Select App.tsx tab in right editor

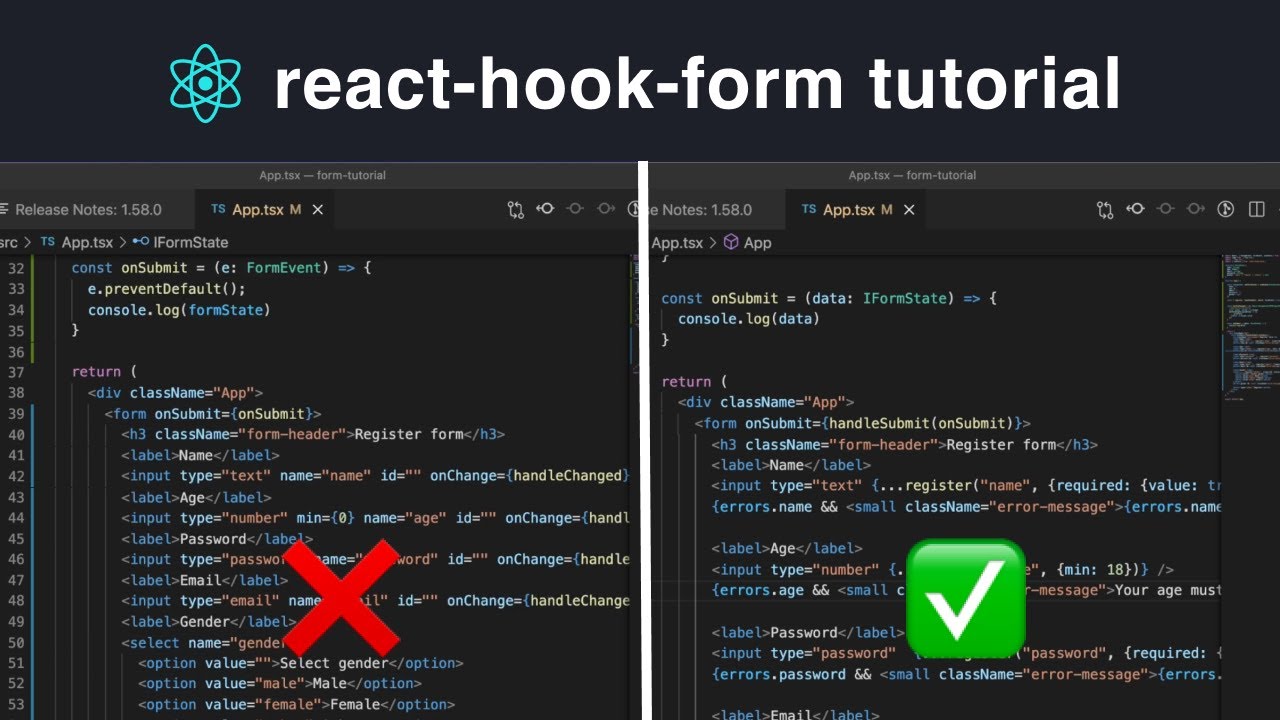pos(857,209)
